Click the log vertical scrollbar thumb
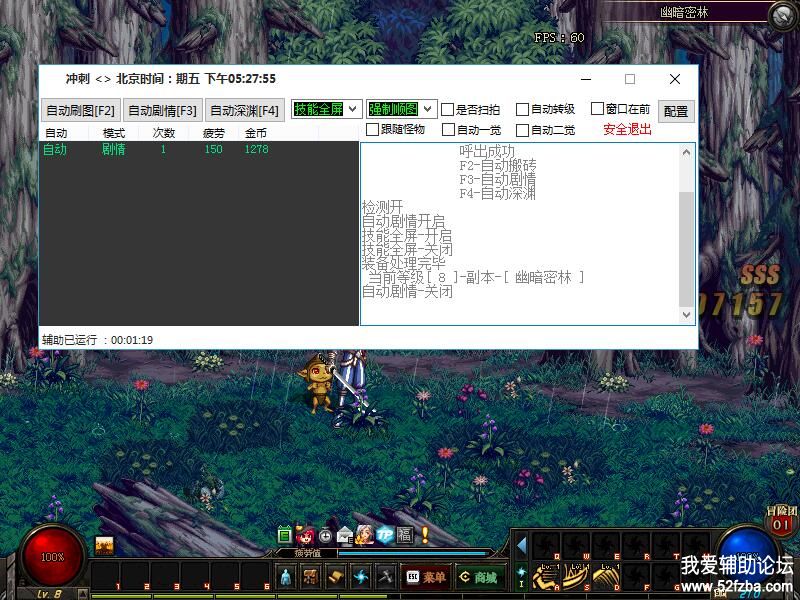The width and height of the screenshot is (800, 600). point(686,249)
